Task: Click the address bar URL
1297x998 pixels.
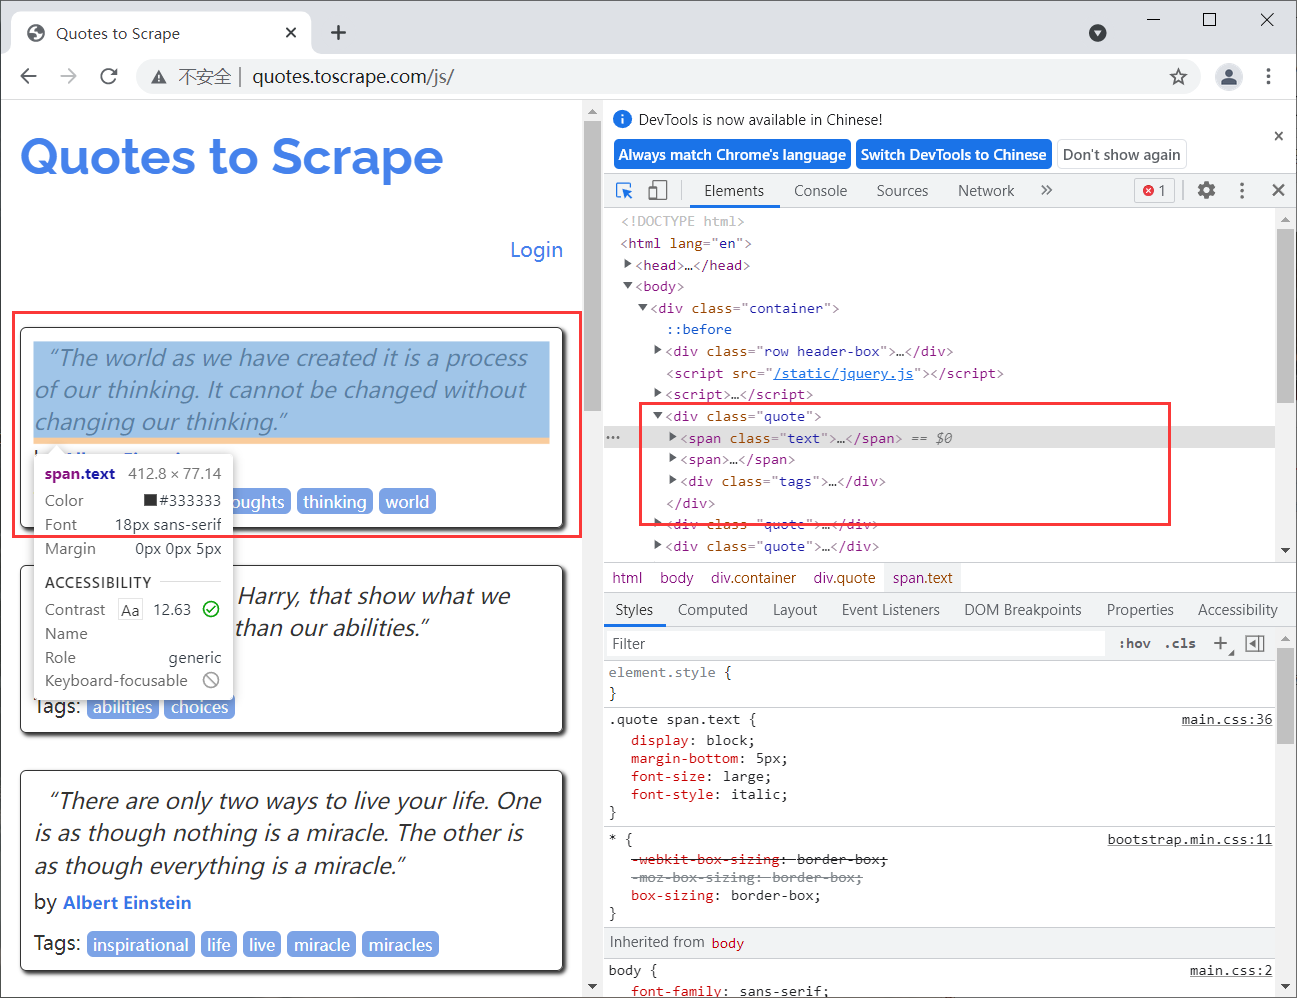Action: [353, 77]
